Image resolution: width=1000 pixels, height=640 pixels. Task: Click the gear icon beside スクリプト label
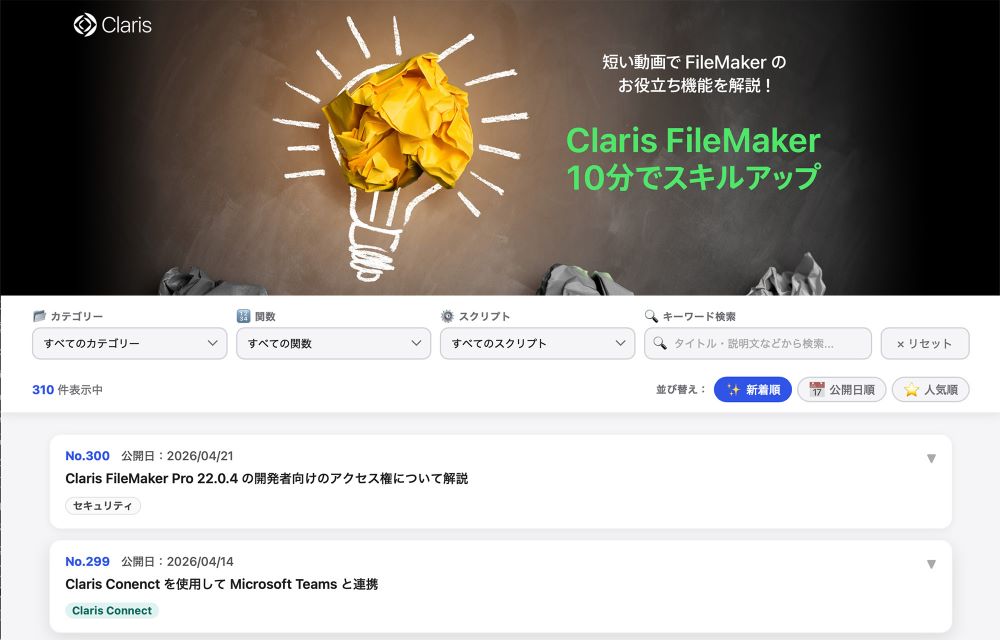447,316
